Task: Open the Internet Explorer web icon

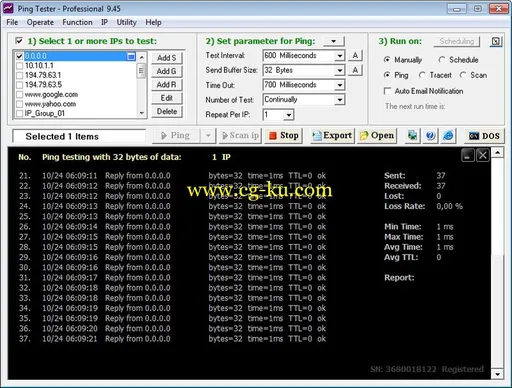Action: (x=448, y=136)
